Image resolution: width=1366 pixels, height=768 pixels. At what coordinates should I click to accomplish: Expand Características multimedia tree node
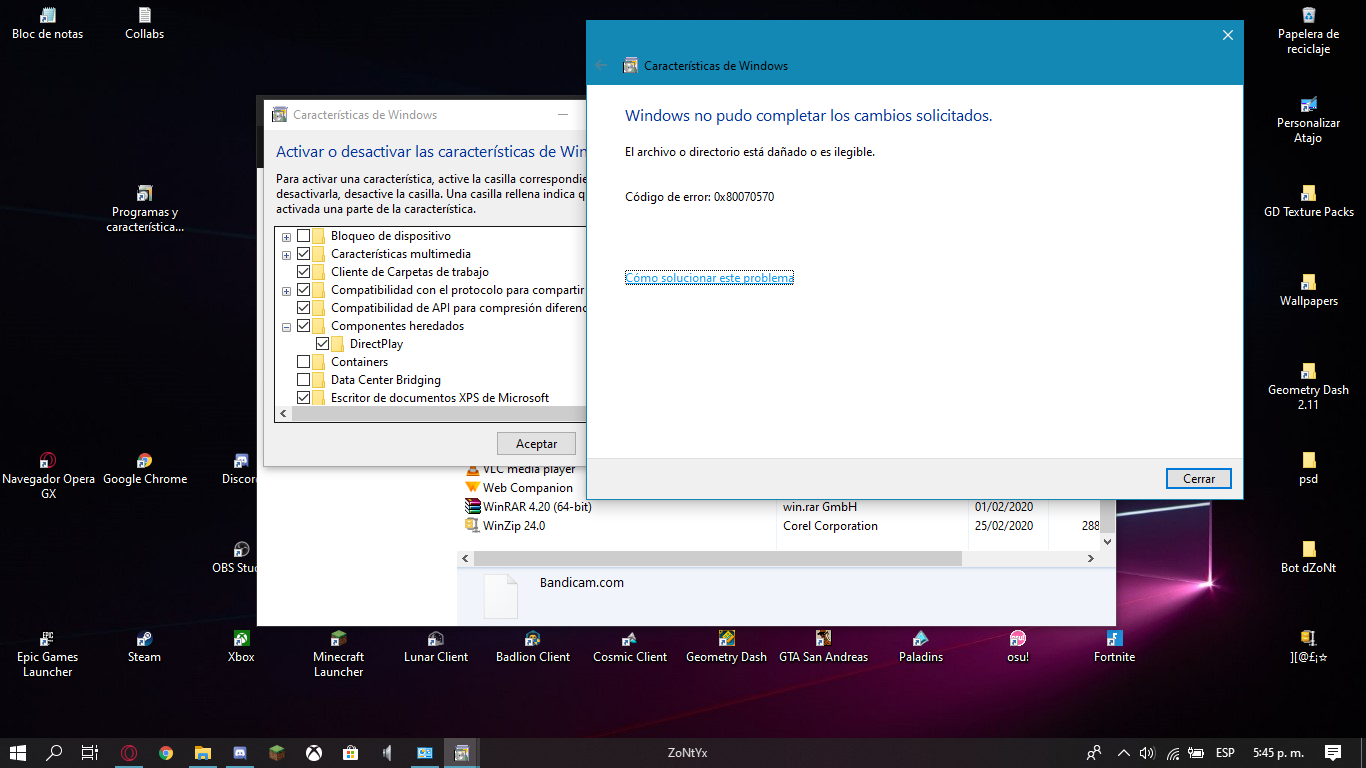pyautogui.click(x=286, y=255)
